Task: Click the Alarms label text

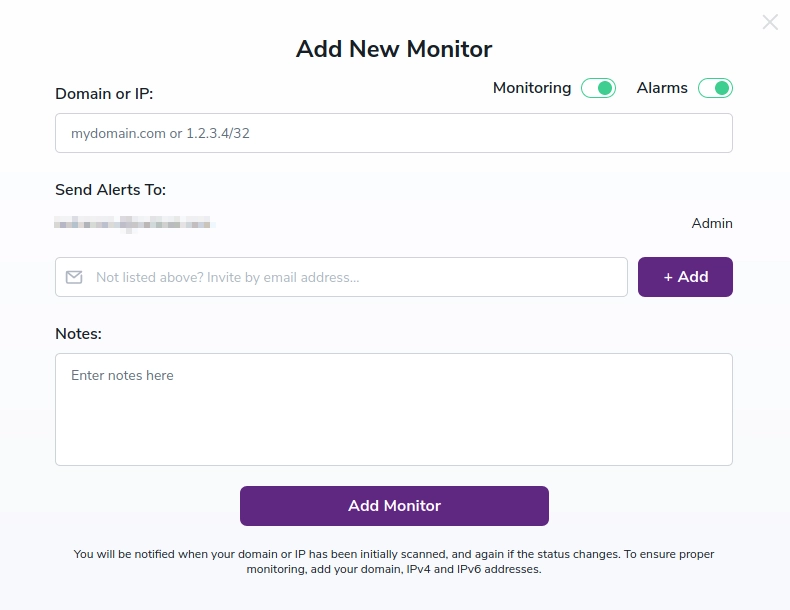Action: (662, 88)
